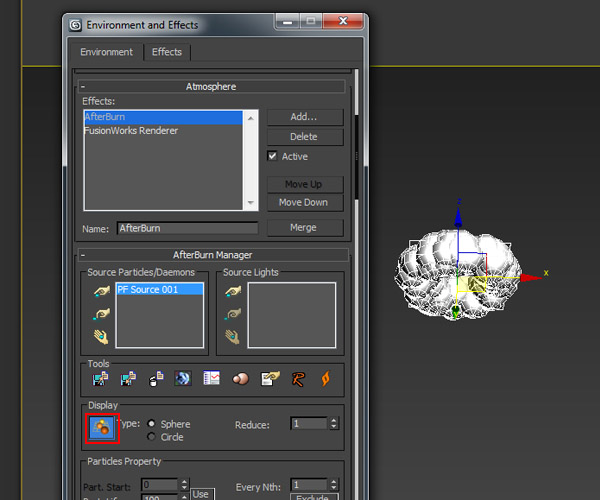The width and height of the screenshot is (600, 500).
Task: Increase the Reduce spinner value
Action: (334, 420)
